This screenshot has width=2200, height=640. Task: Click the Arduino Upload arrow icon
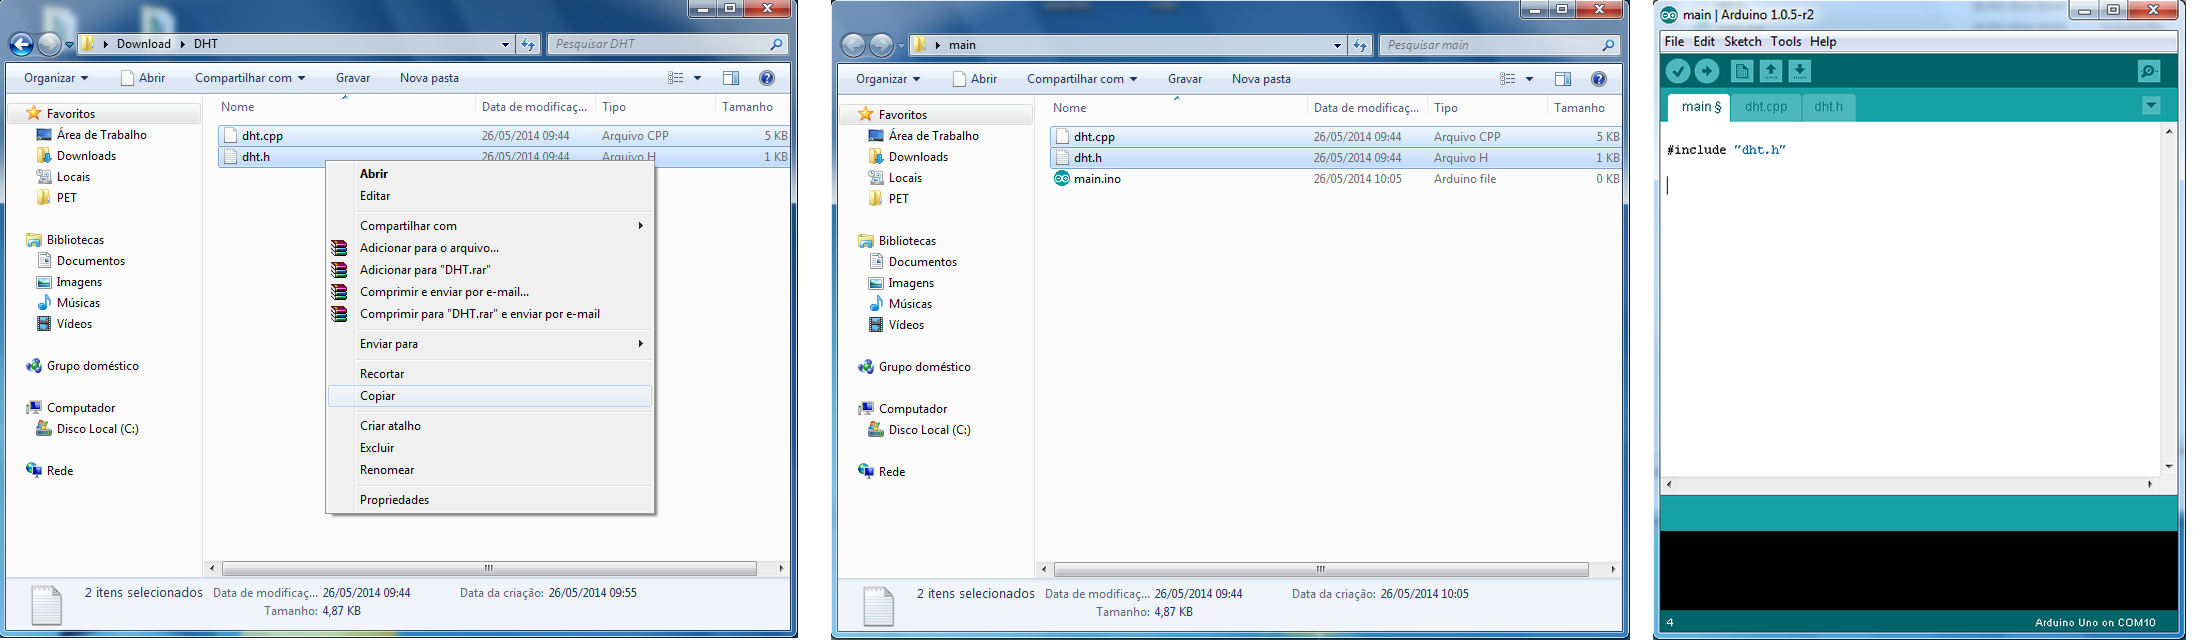[x=1707, y=71]
